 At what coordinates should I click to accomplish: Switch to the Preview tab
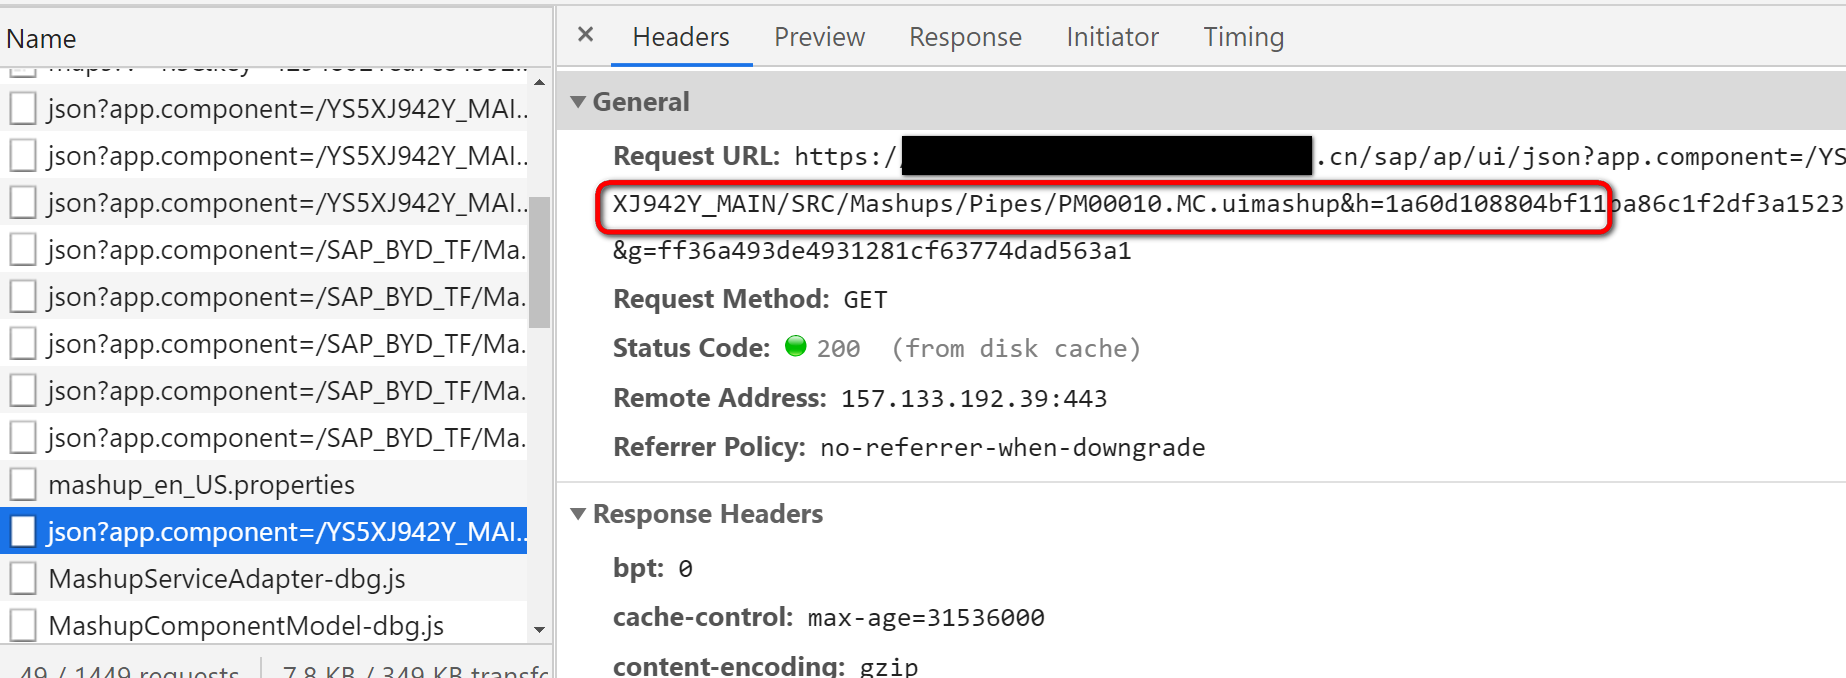819,37
